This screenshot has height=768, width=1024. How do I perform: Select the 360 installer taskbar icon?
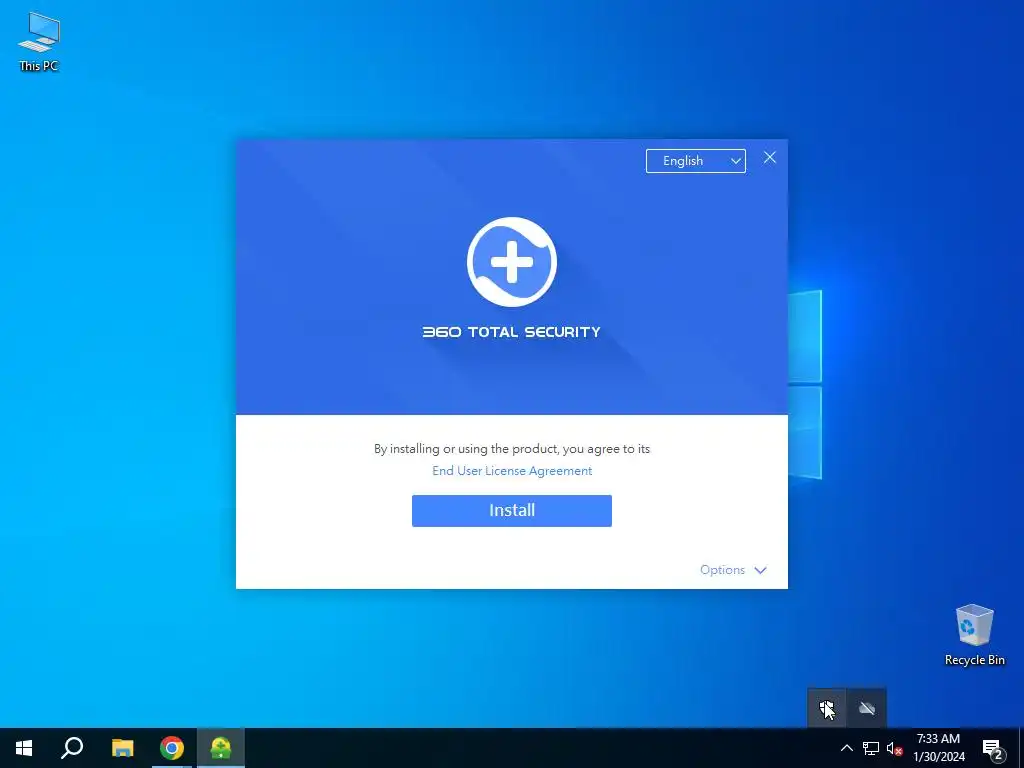(x=221, y=748)
